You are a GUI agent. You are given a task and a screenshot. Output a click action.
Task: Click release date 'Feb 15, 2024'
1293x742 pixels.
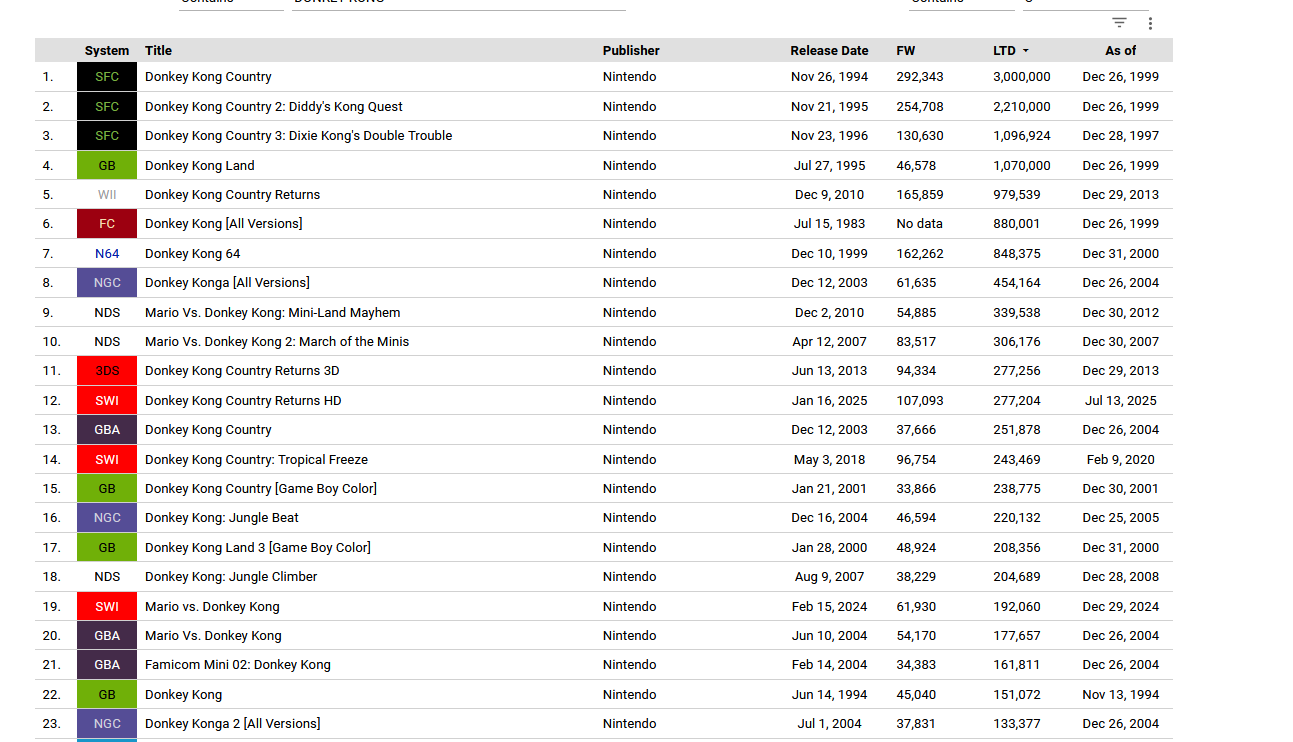(829, 607)
